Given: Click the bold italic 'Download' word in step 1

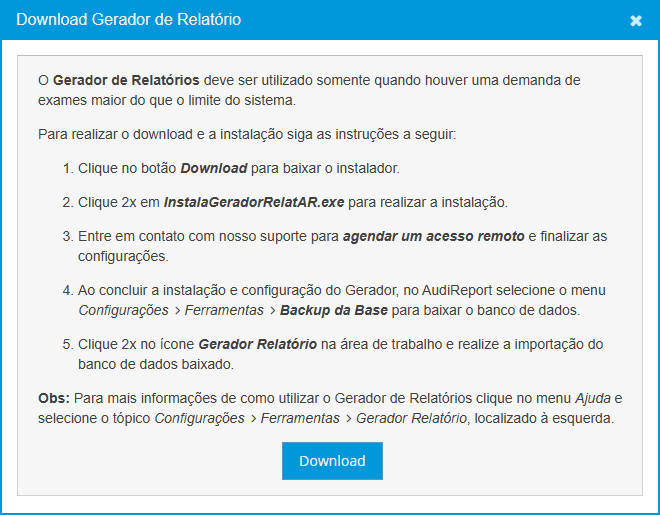Looking at the screenshot, I should pos(214,168).
